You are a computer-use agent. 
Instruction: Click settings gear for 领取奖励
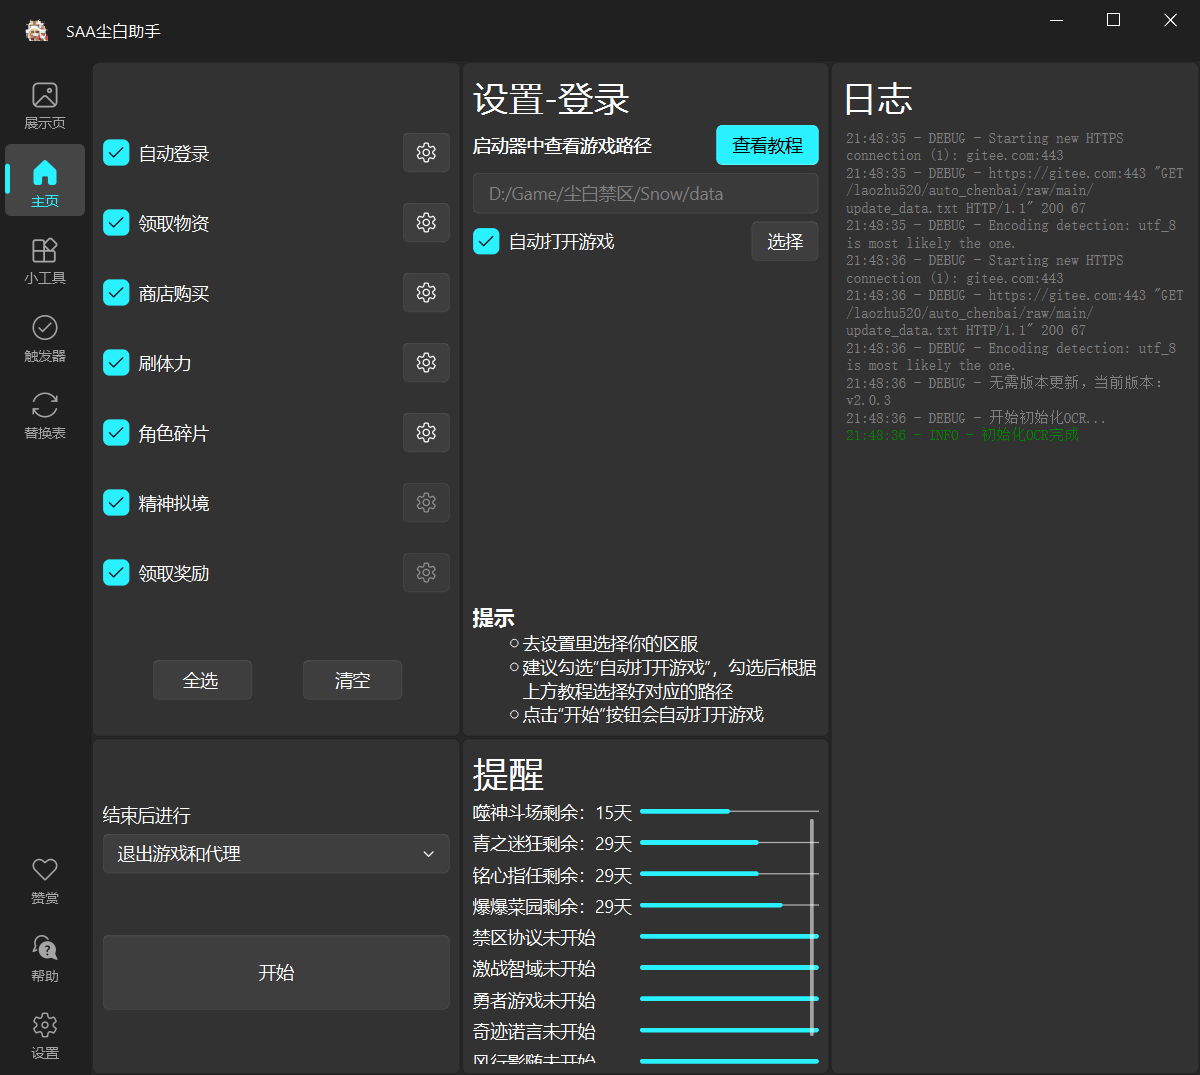tap(426, 573)
